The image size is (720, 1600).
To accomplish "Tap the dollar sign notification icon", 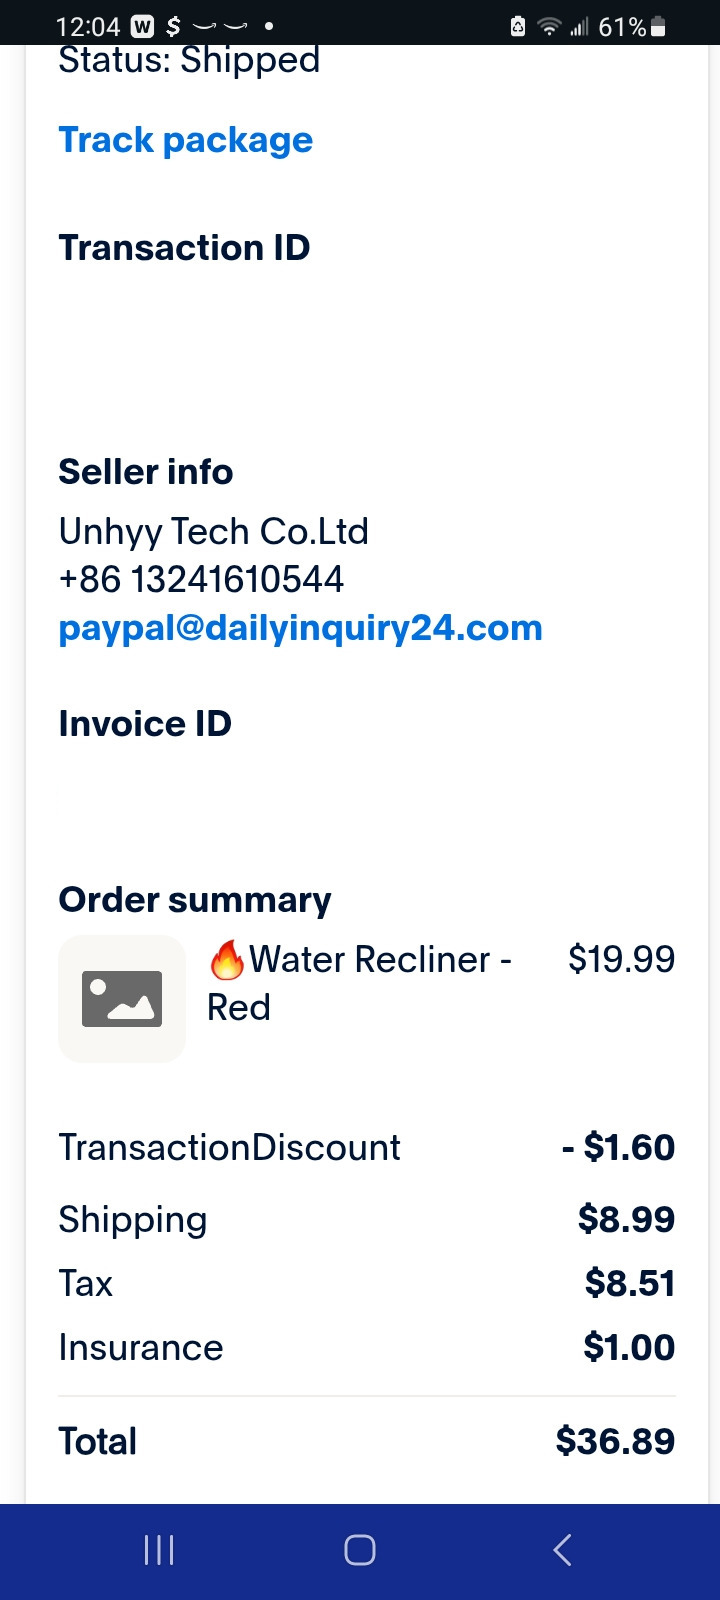I will [173, 27].
